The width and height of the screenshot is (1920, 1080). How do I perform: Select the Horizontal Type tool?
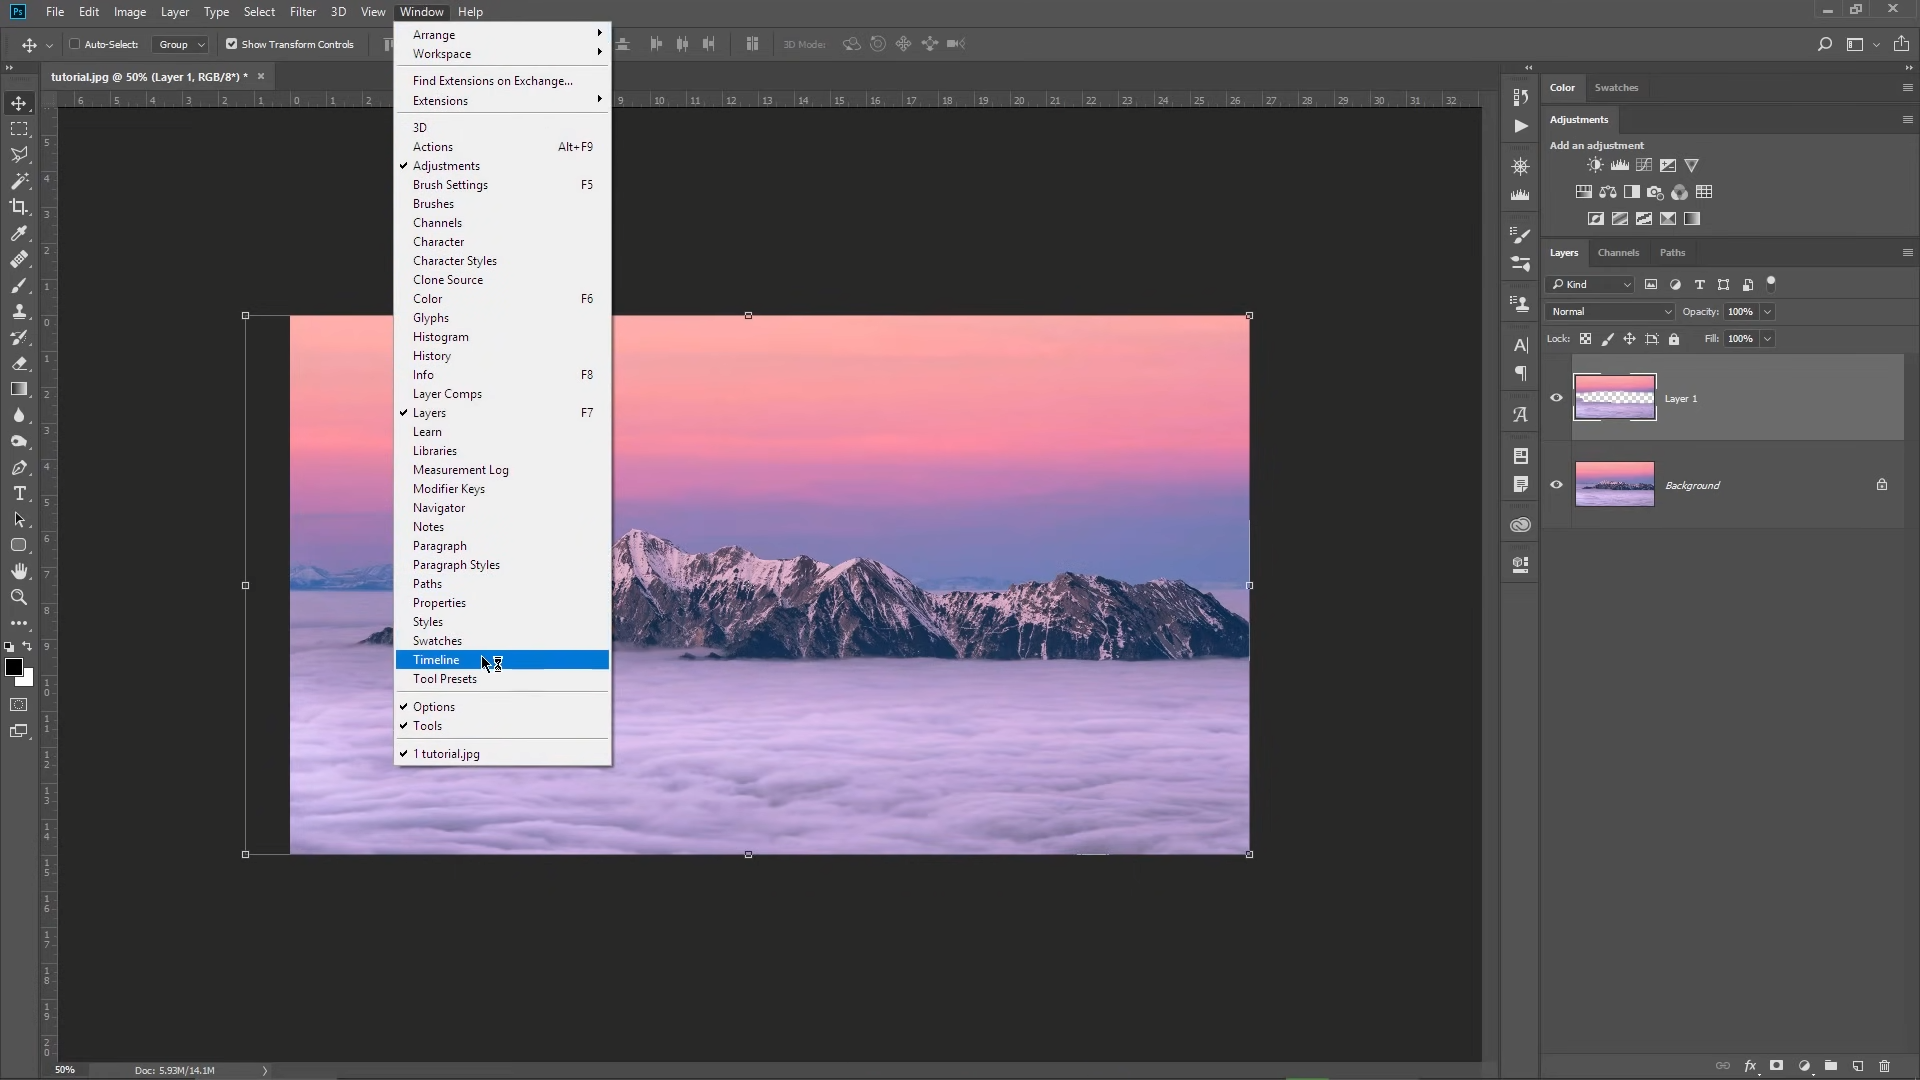point(19,493)
